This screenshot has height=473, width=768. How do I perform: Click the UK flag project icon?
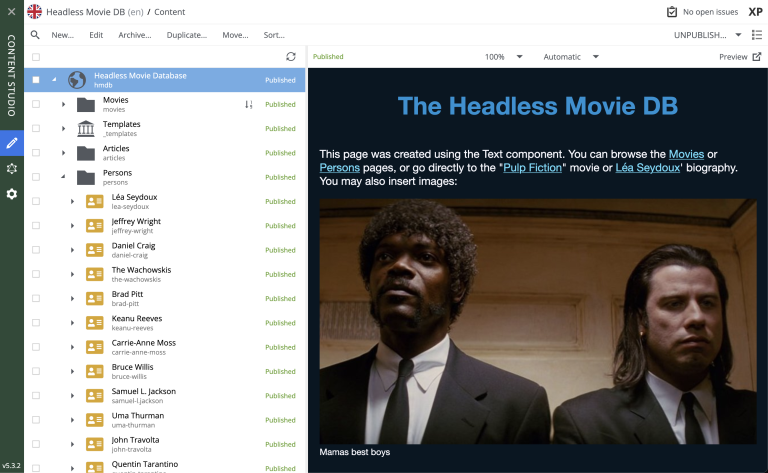(34, 11)
